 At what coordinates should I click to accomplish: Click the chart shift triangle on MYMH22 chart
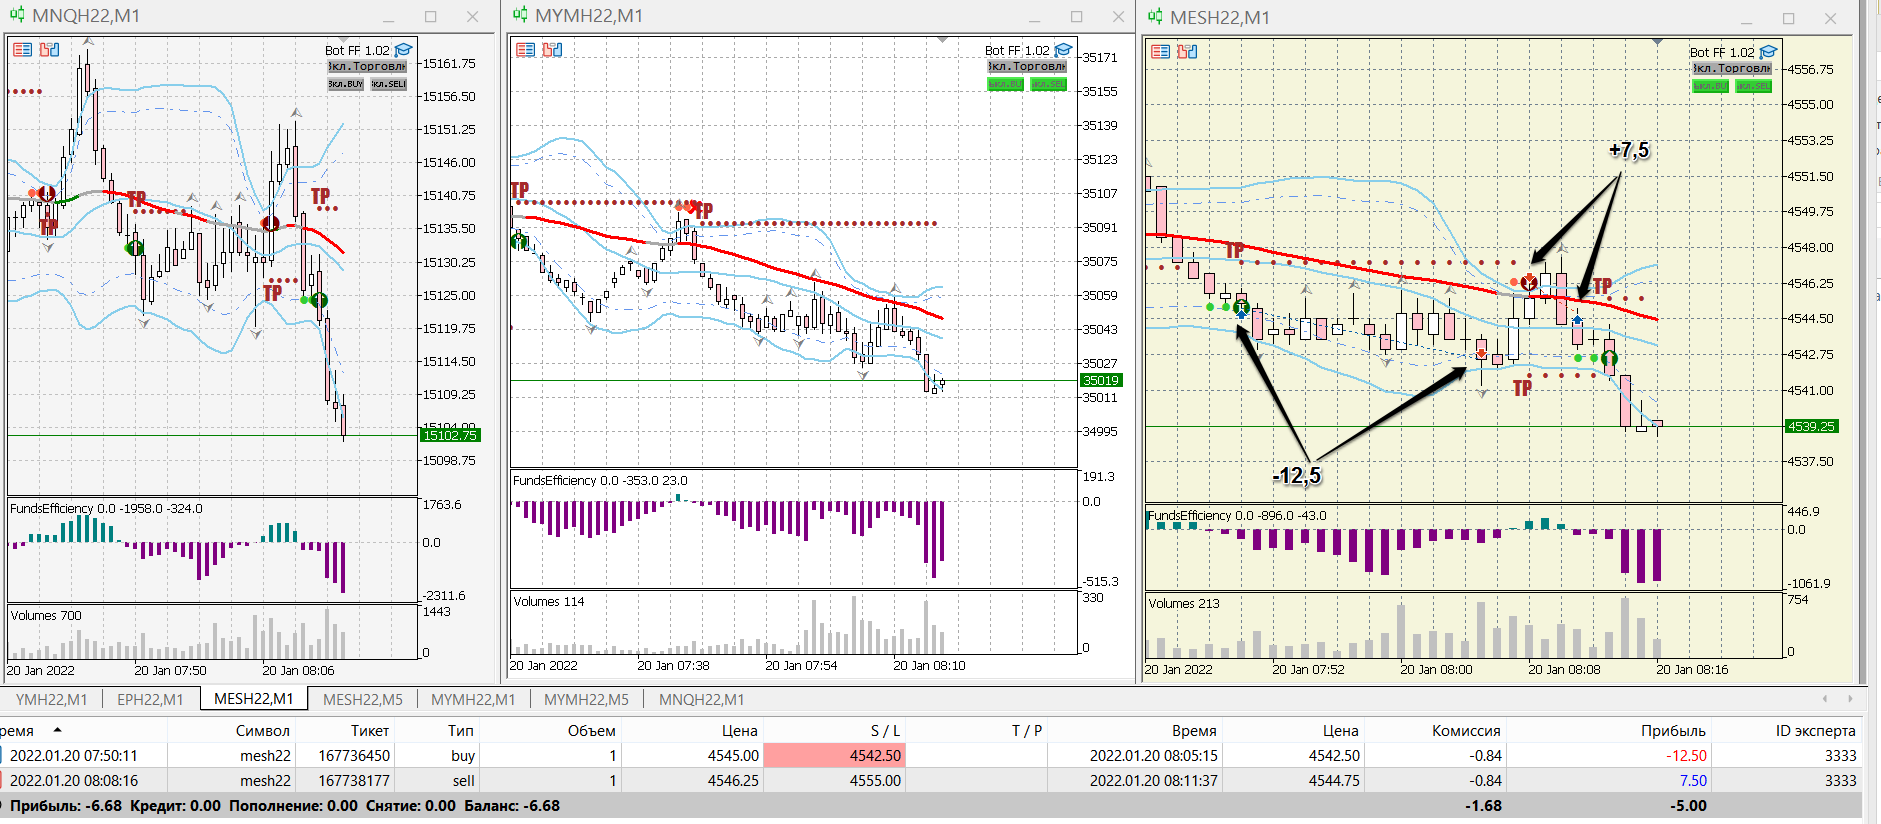point(942,39)
